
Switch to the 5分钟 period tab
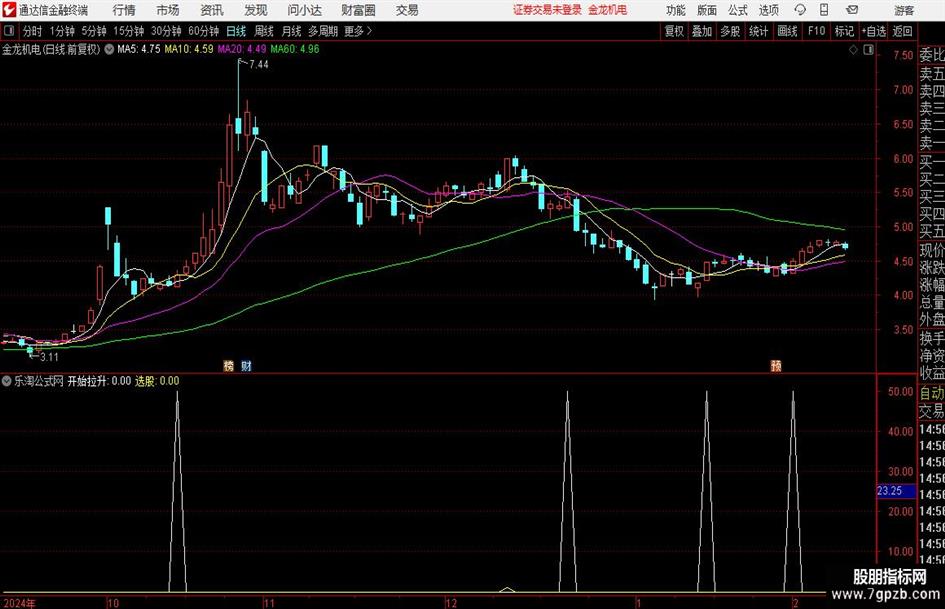94,31
